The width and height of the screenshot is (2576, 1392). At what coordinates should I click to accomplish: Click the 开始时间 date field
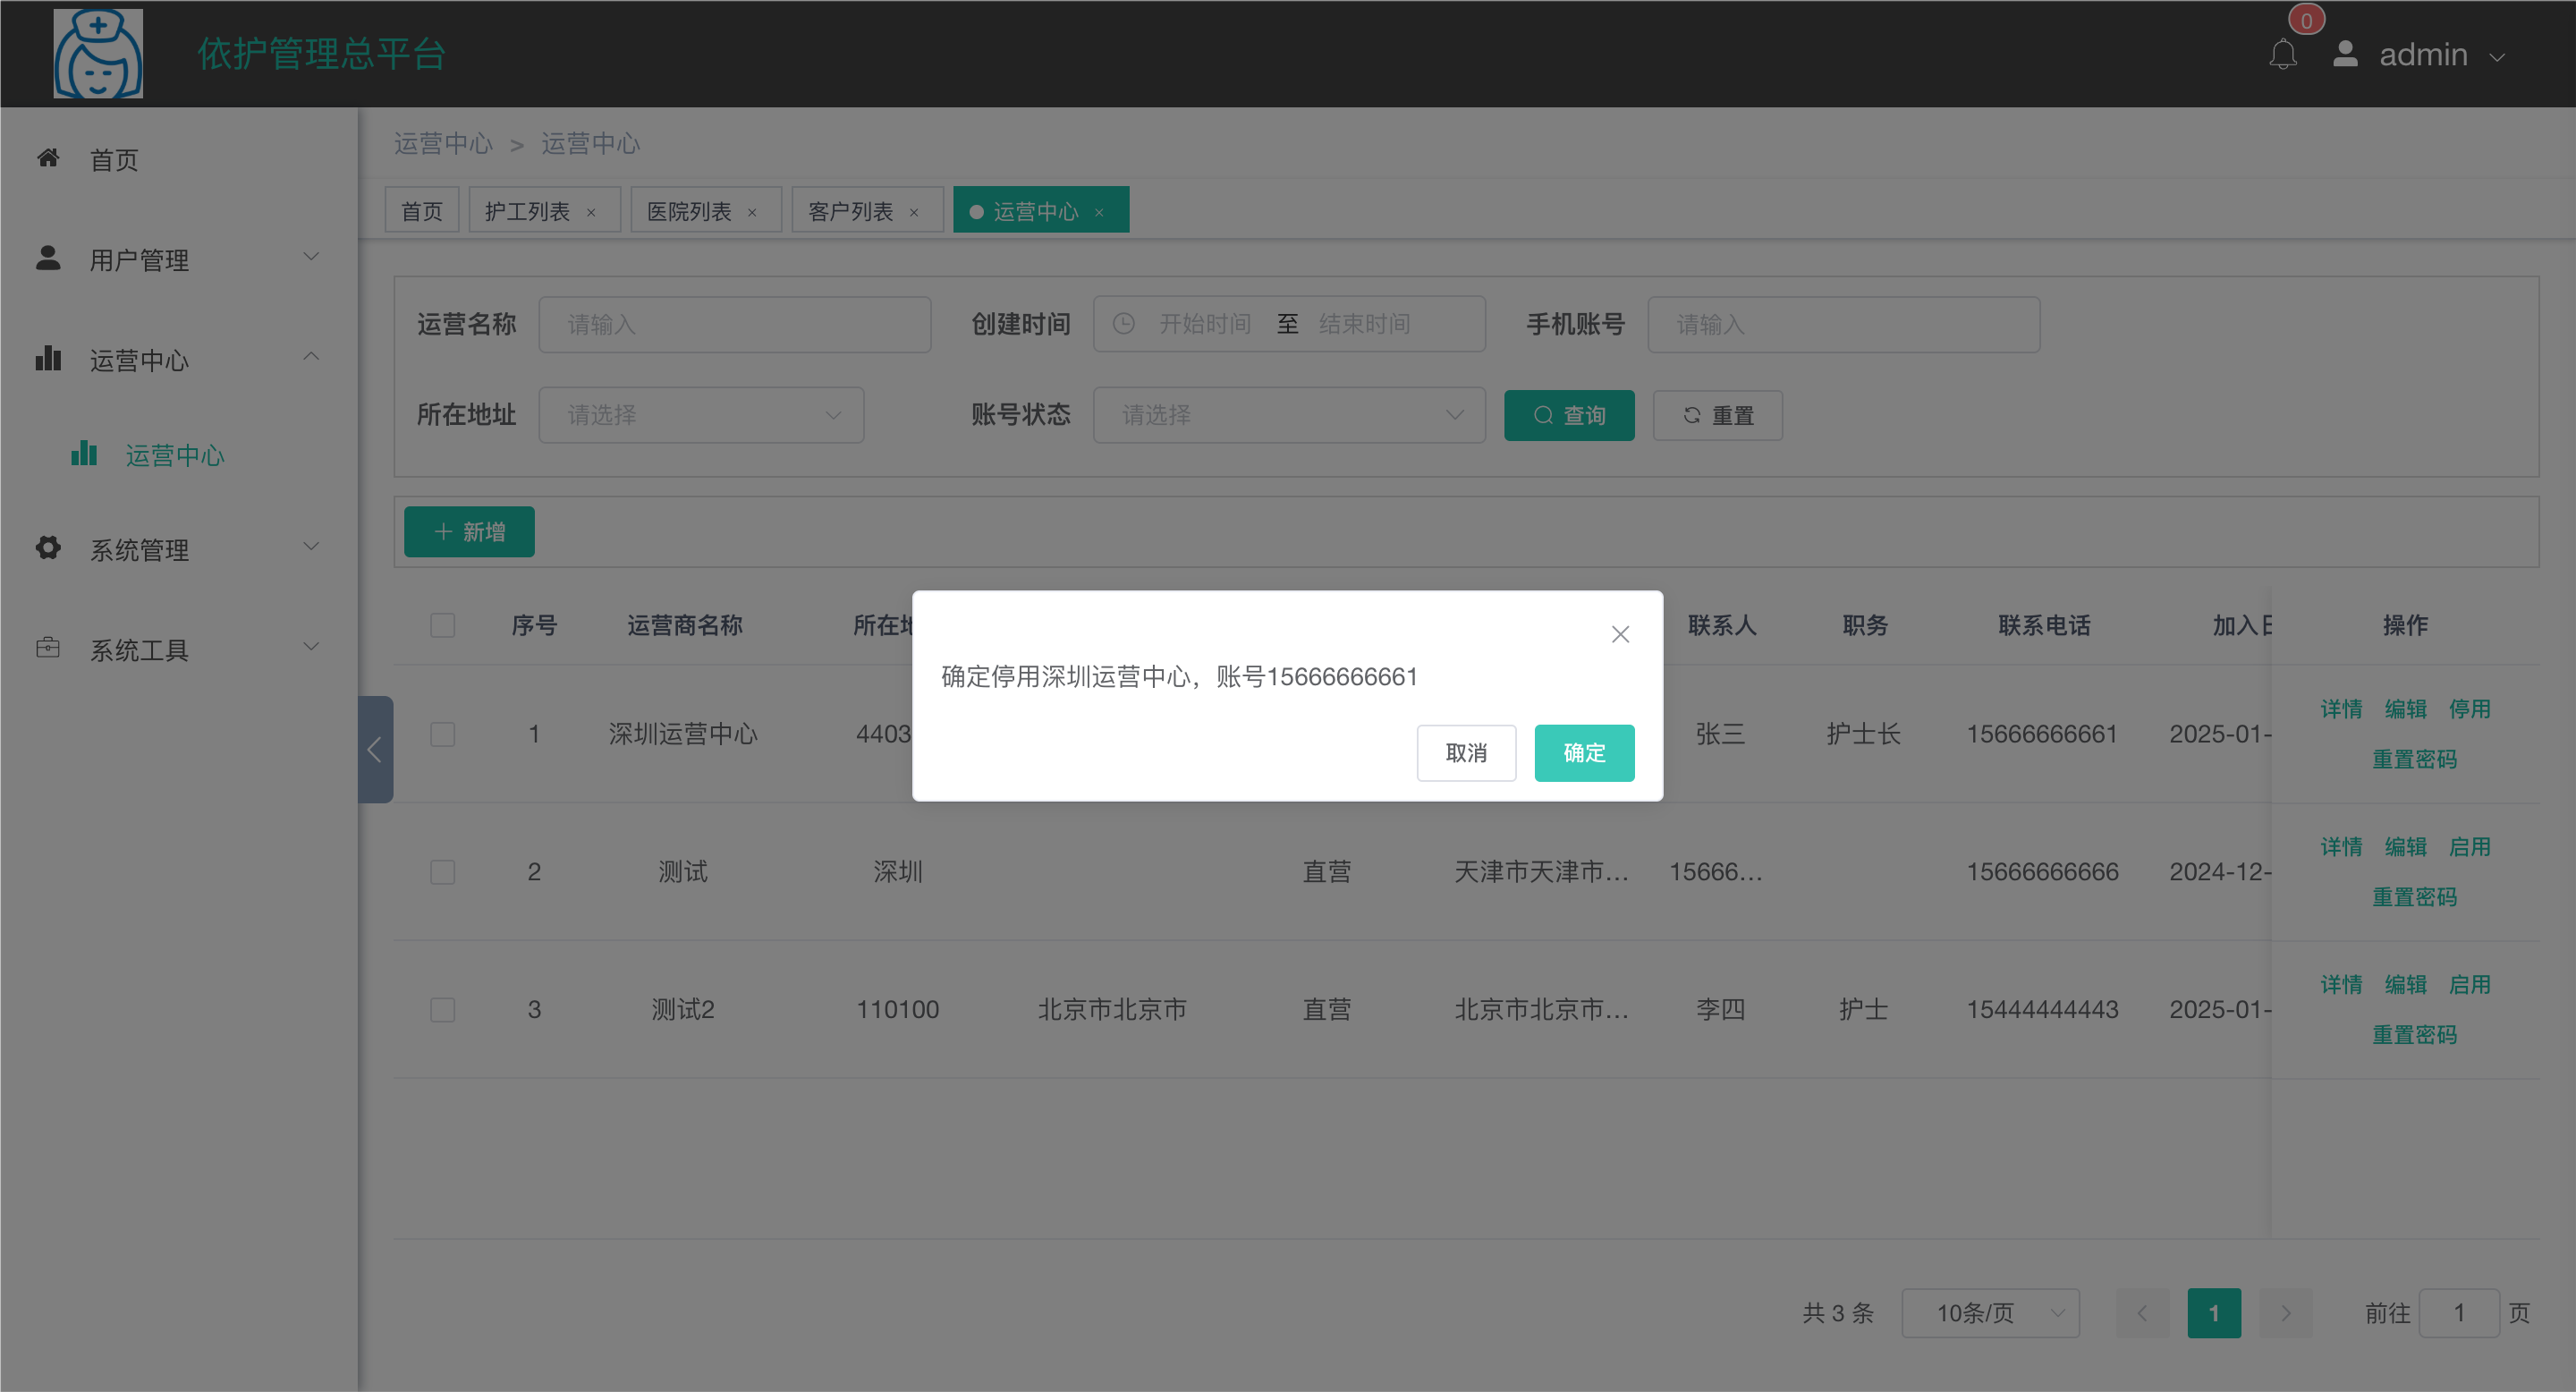(1205, 324)
